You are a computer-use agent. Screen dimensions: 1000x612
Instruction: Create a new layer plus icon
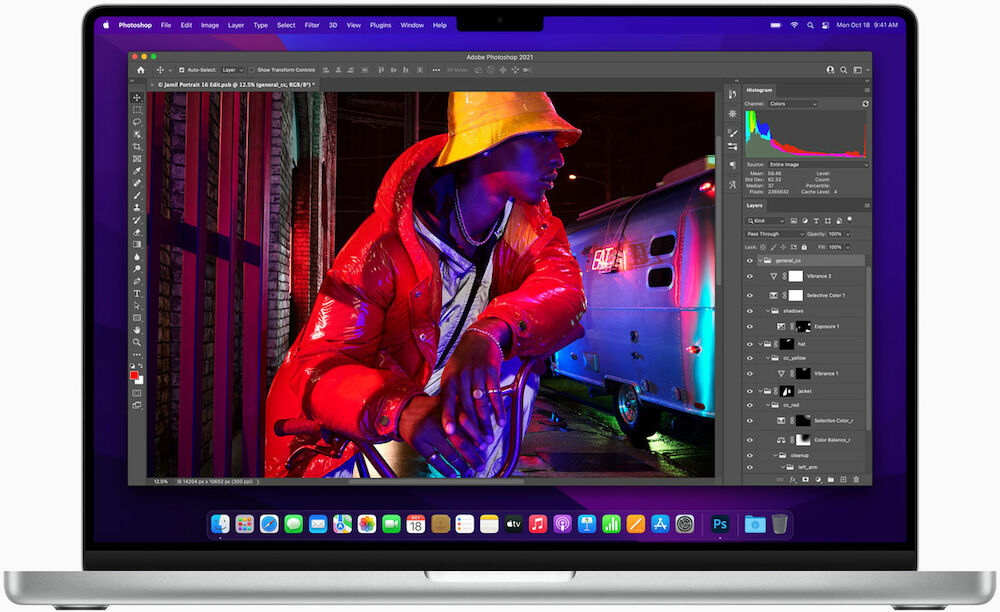[x=844, y=479]
